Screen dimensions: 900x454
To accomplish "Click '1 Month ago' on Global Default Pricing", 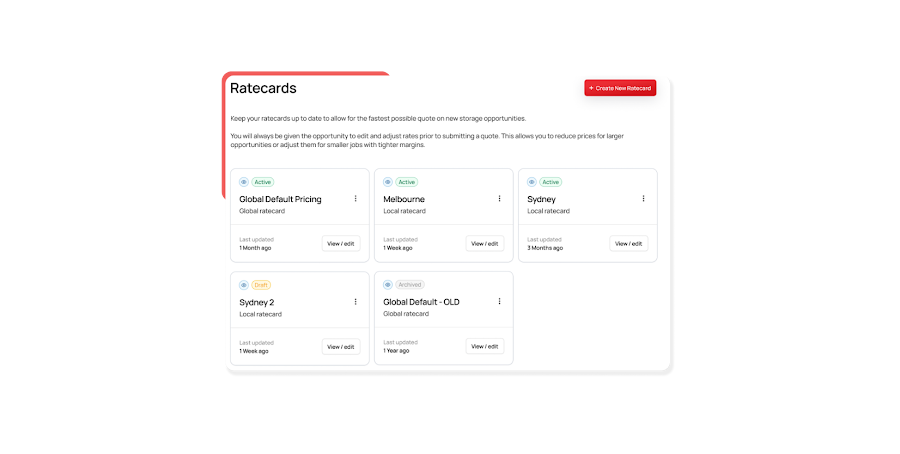I will (255, 248).
